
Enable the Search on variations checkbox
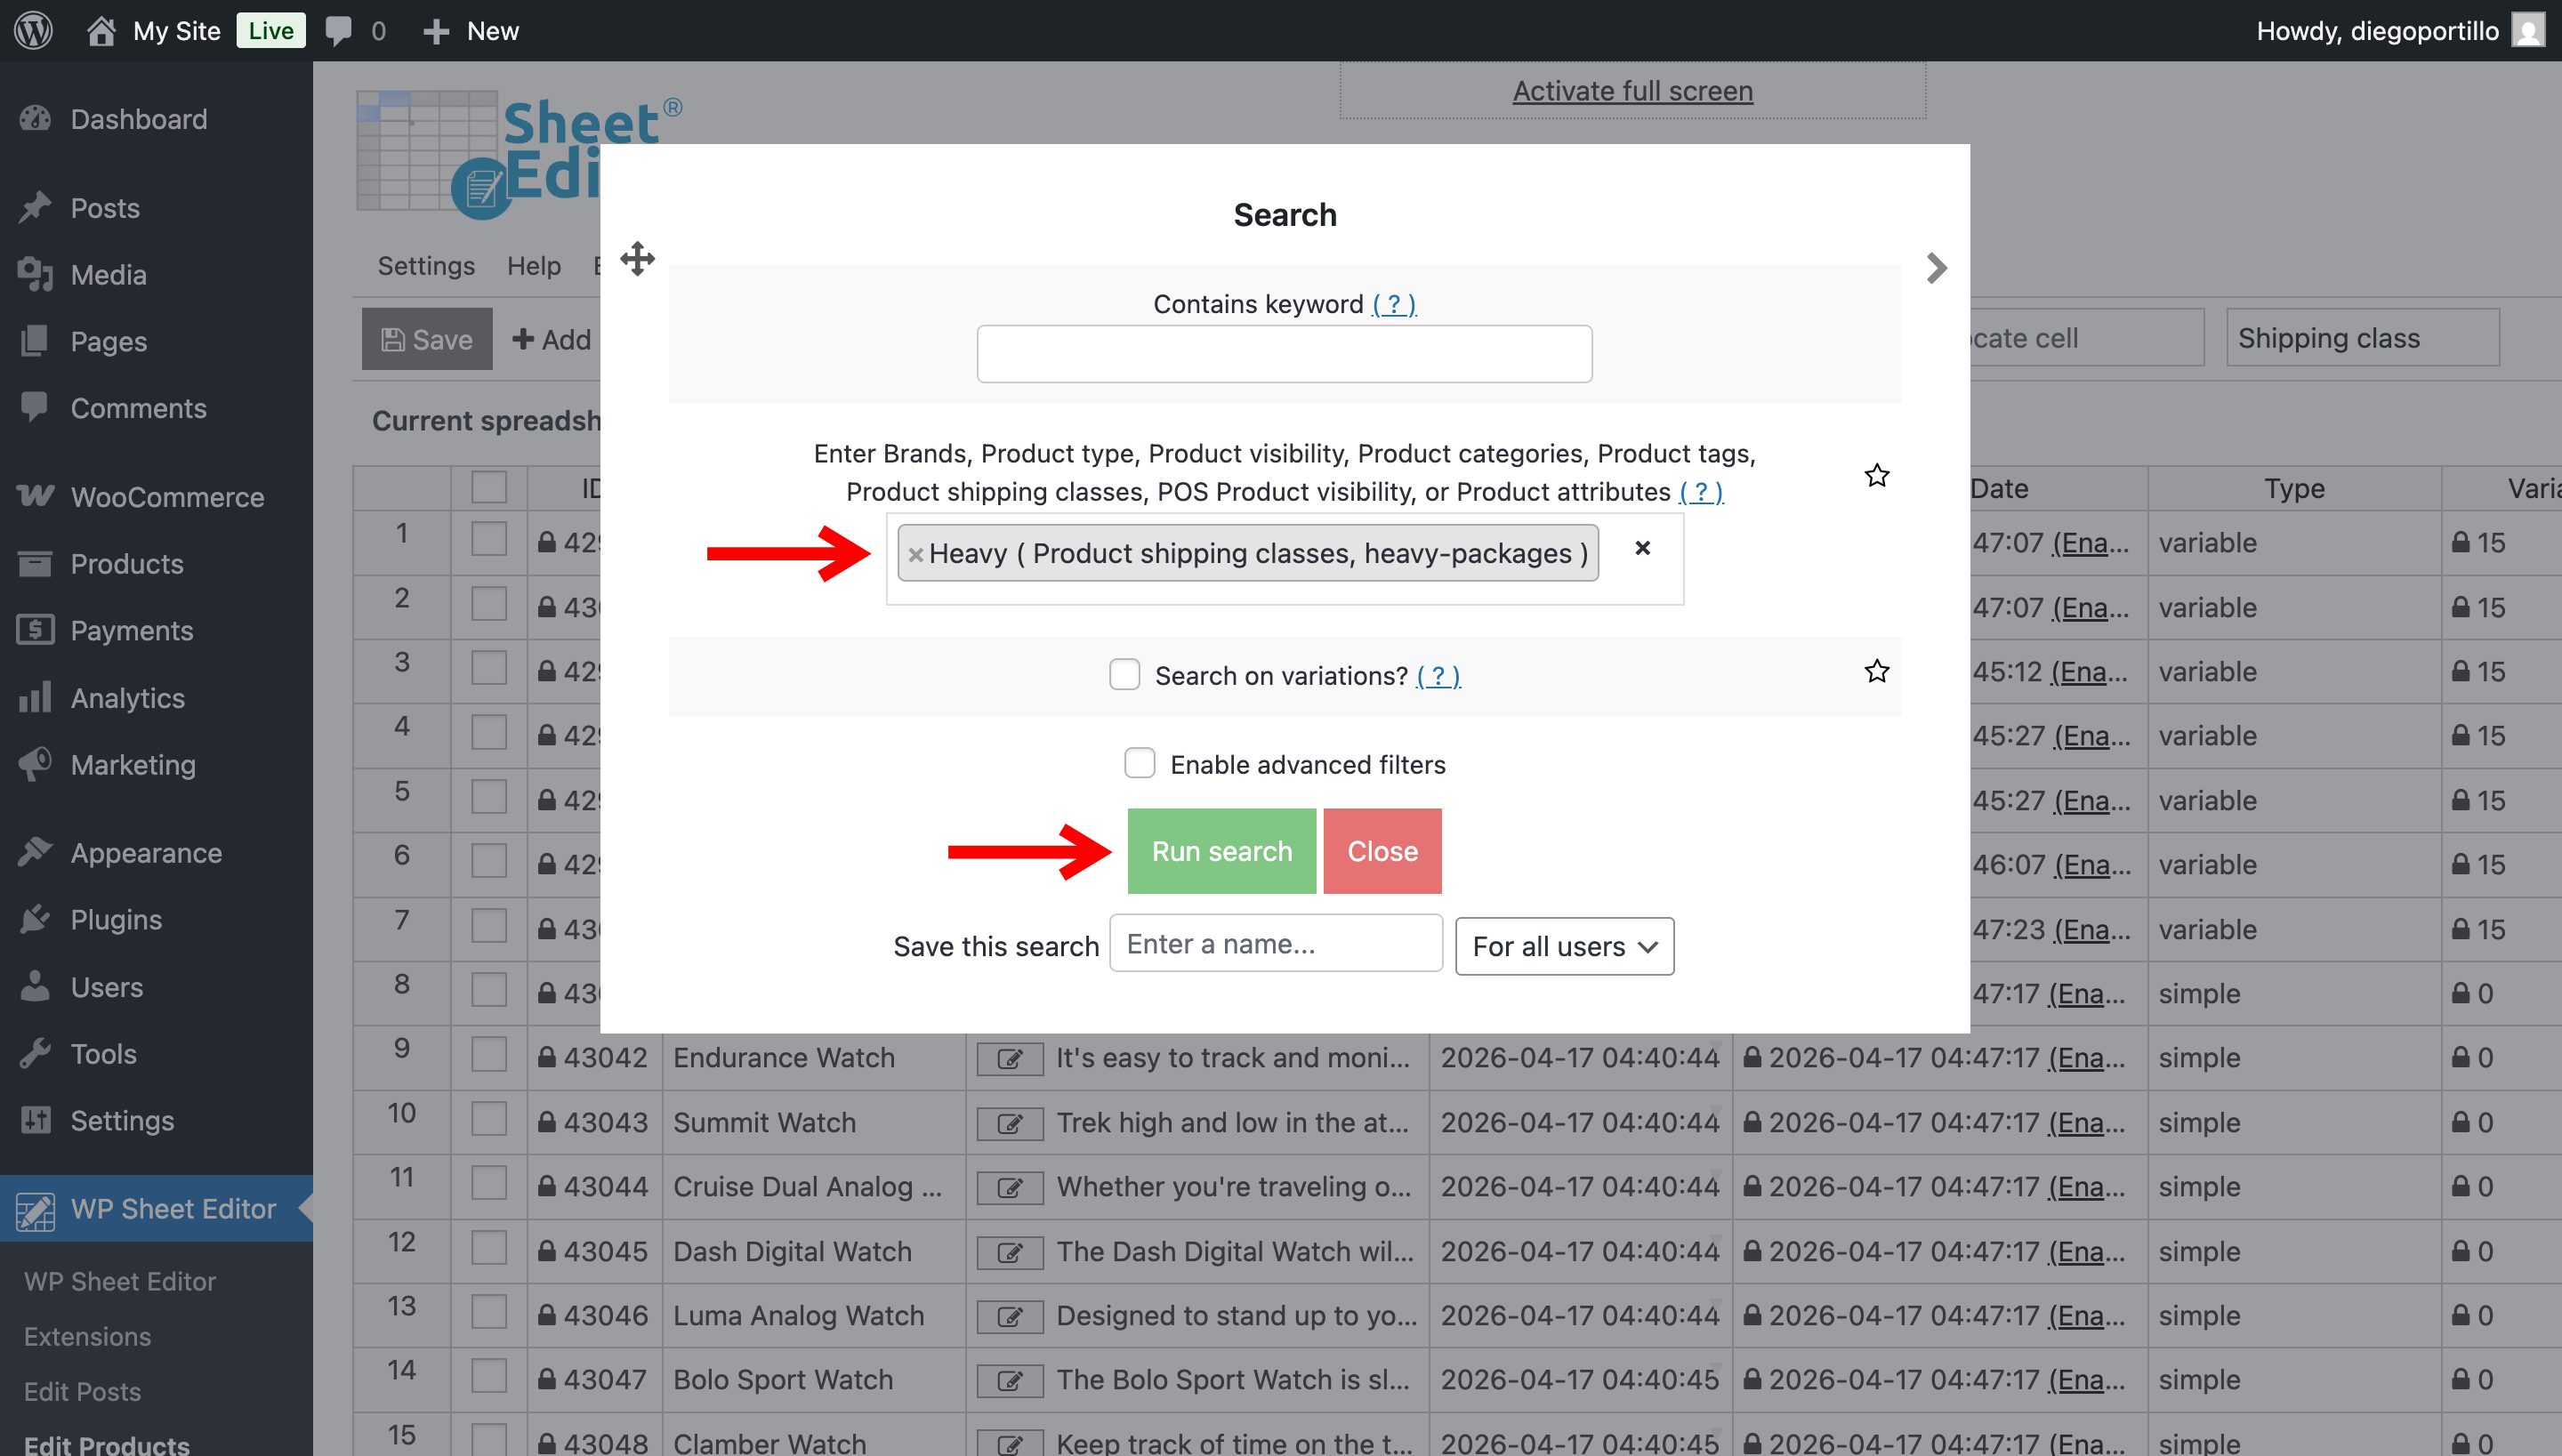point(1124,675)
